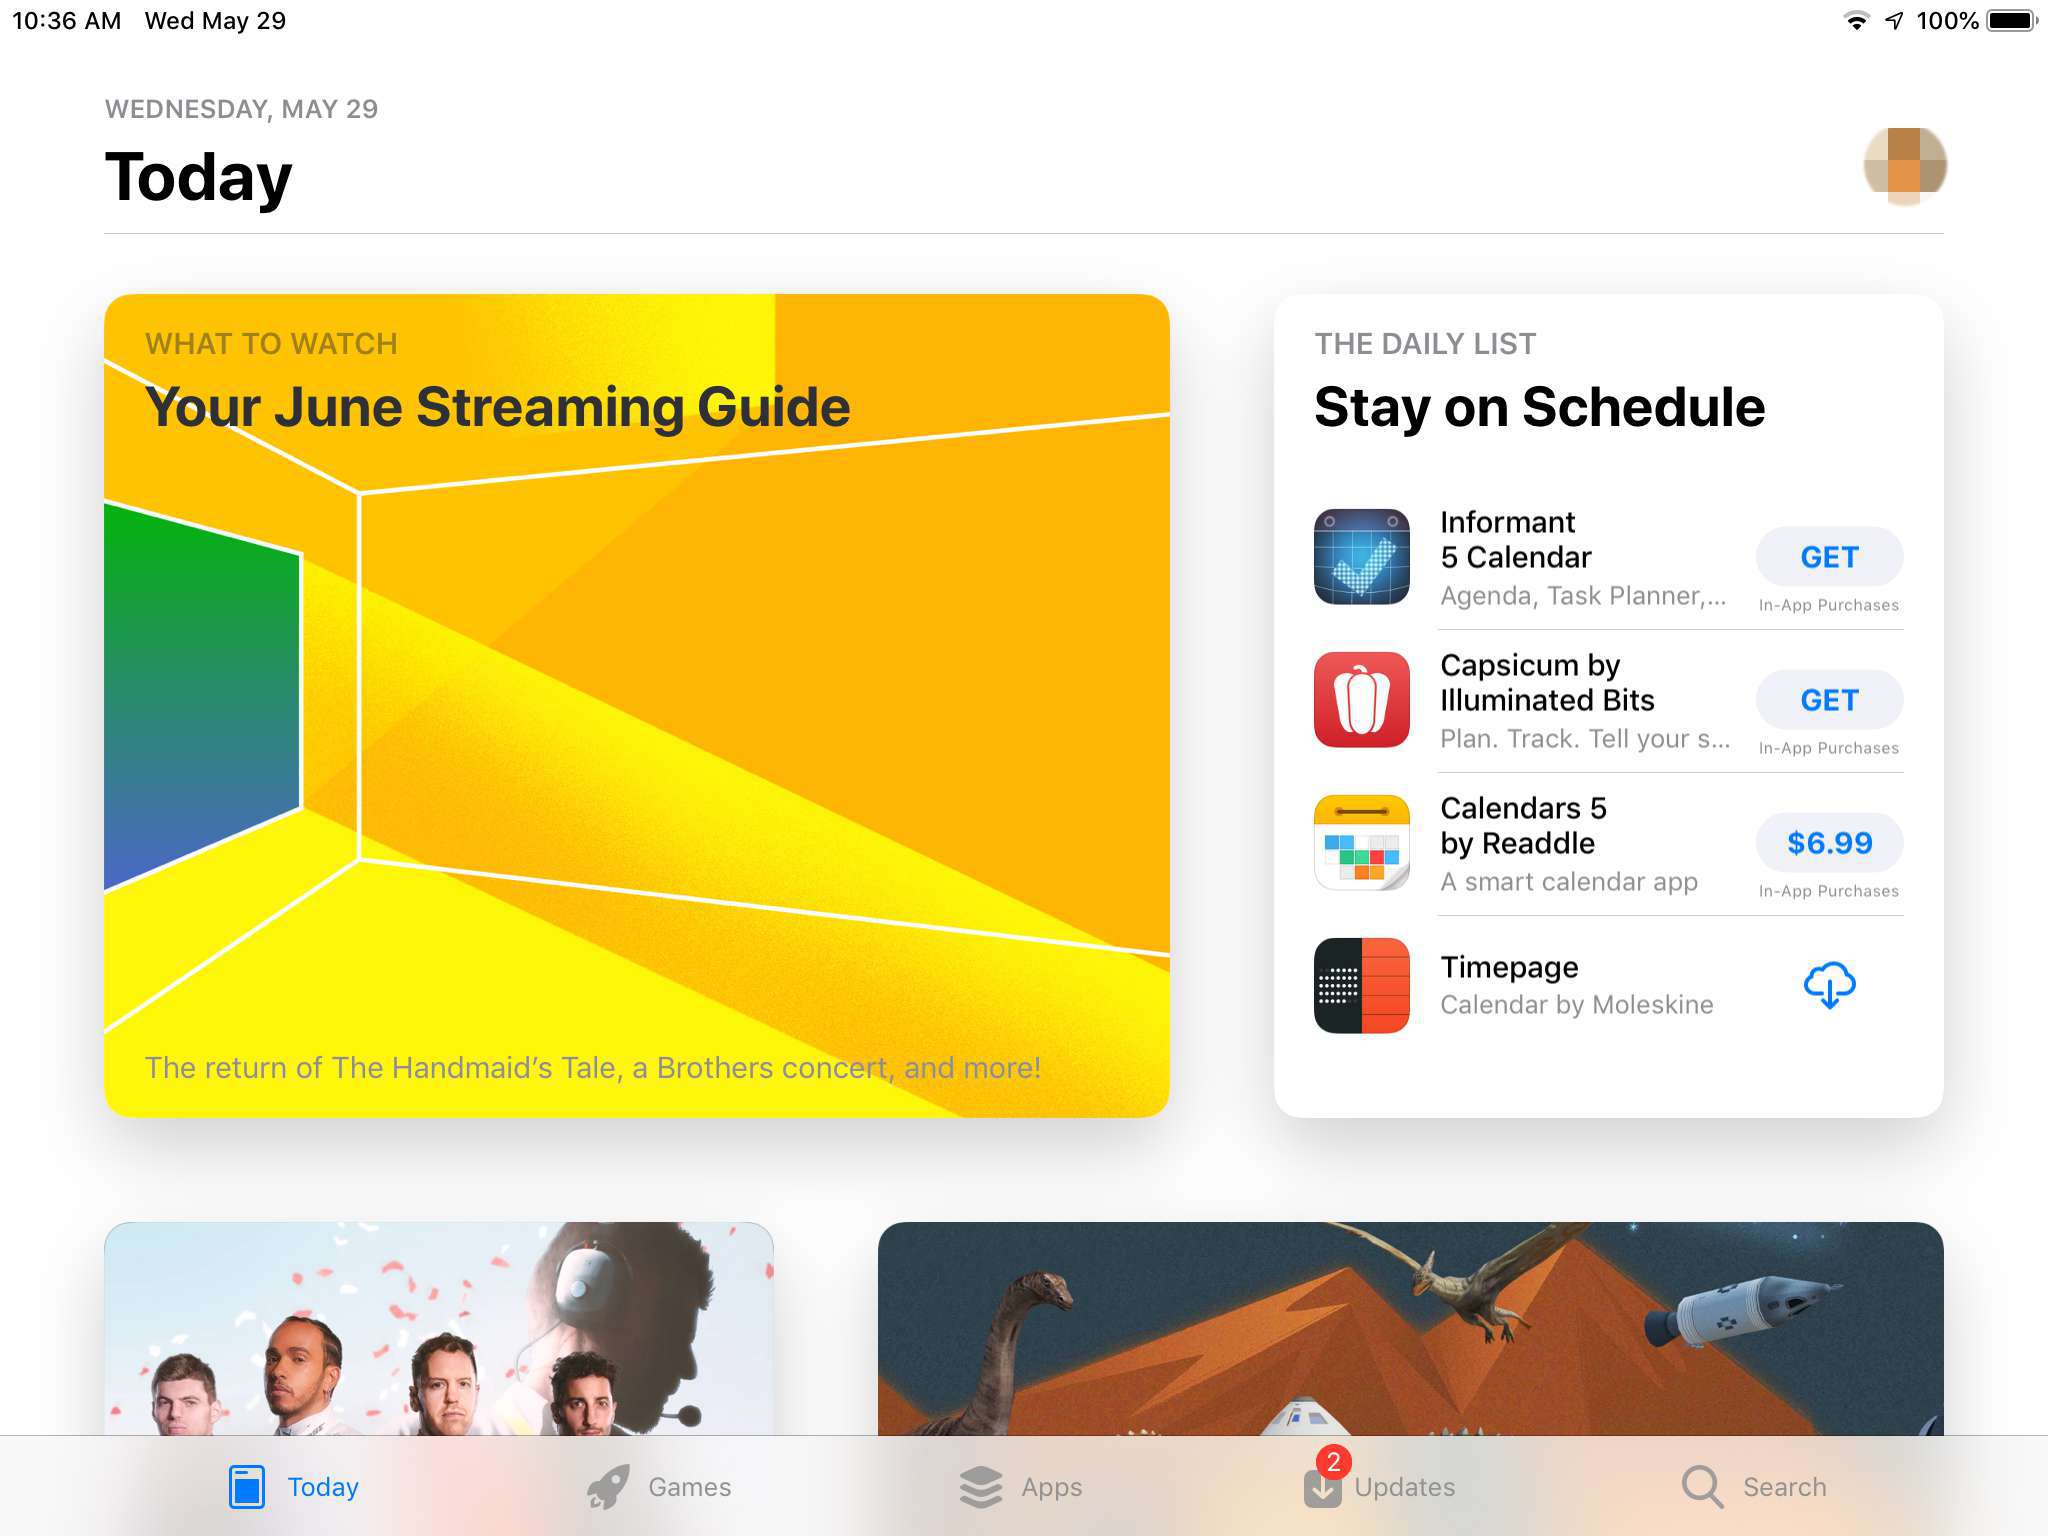The height and width of the screenshot is (1536, 2048).
Task: Tap the Timepage by Moleskine icon
Action: click(1361, 986)
